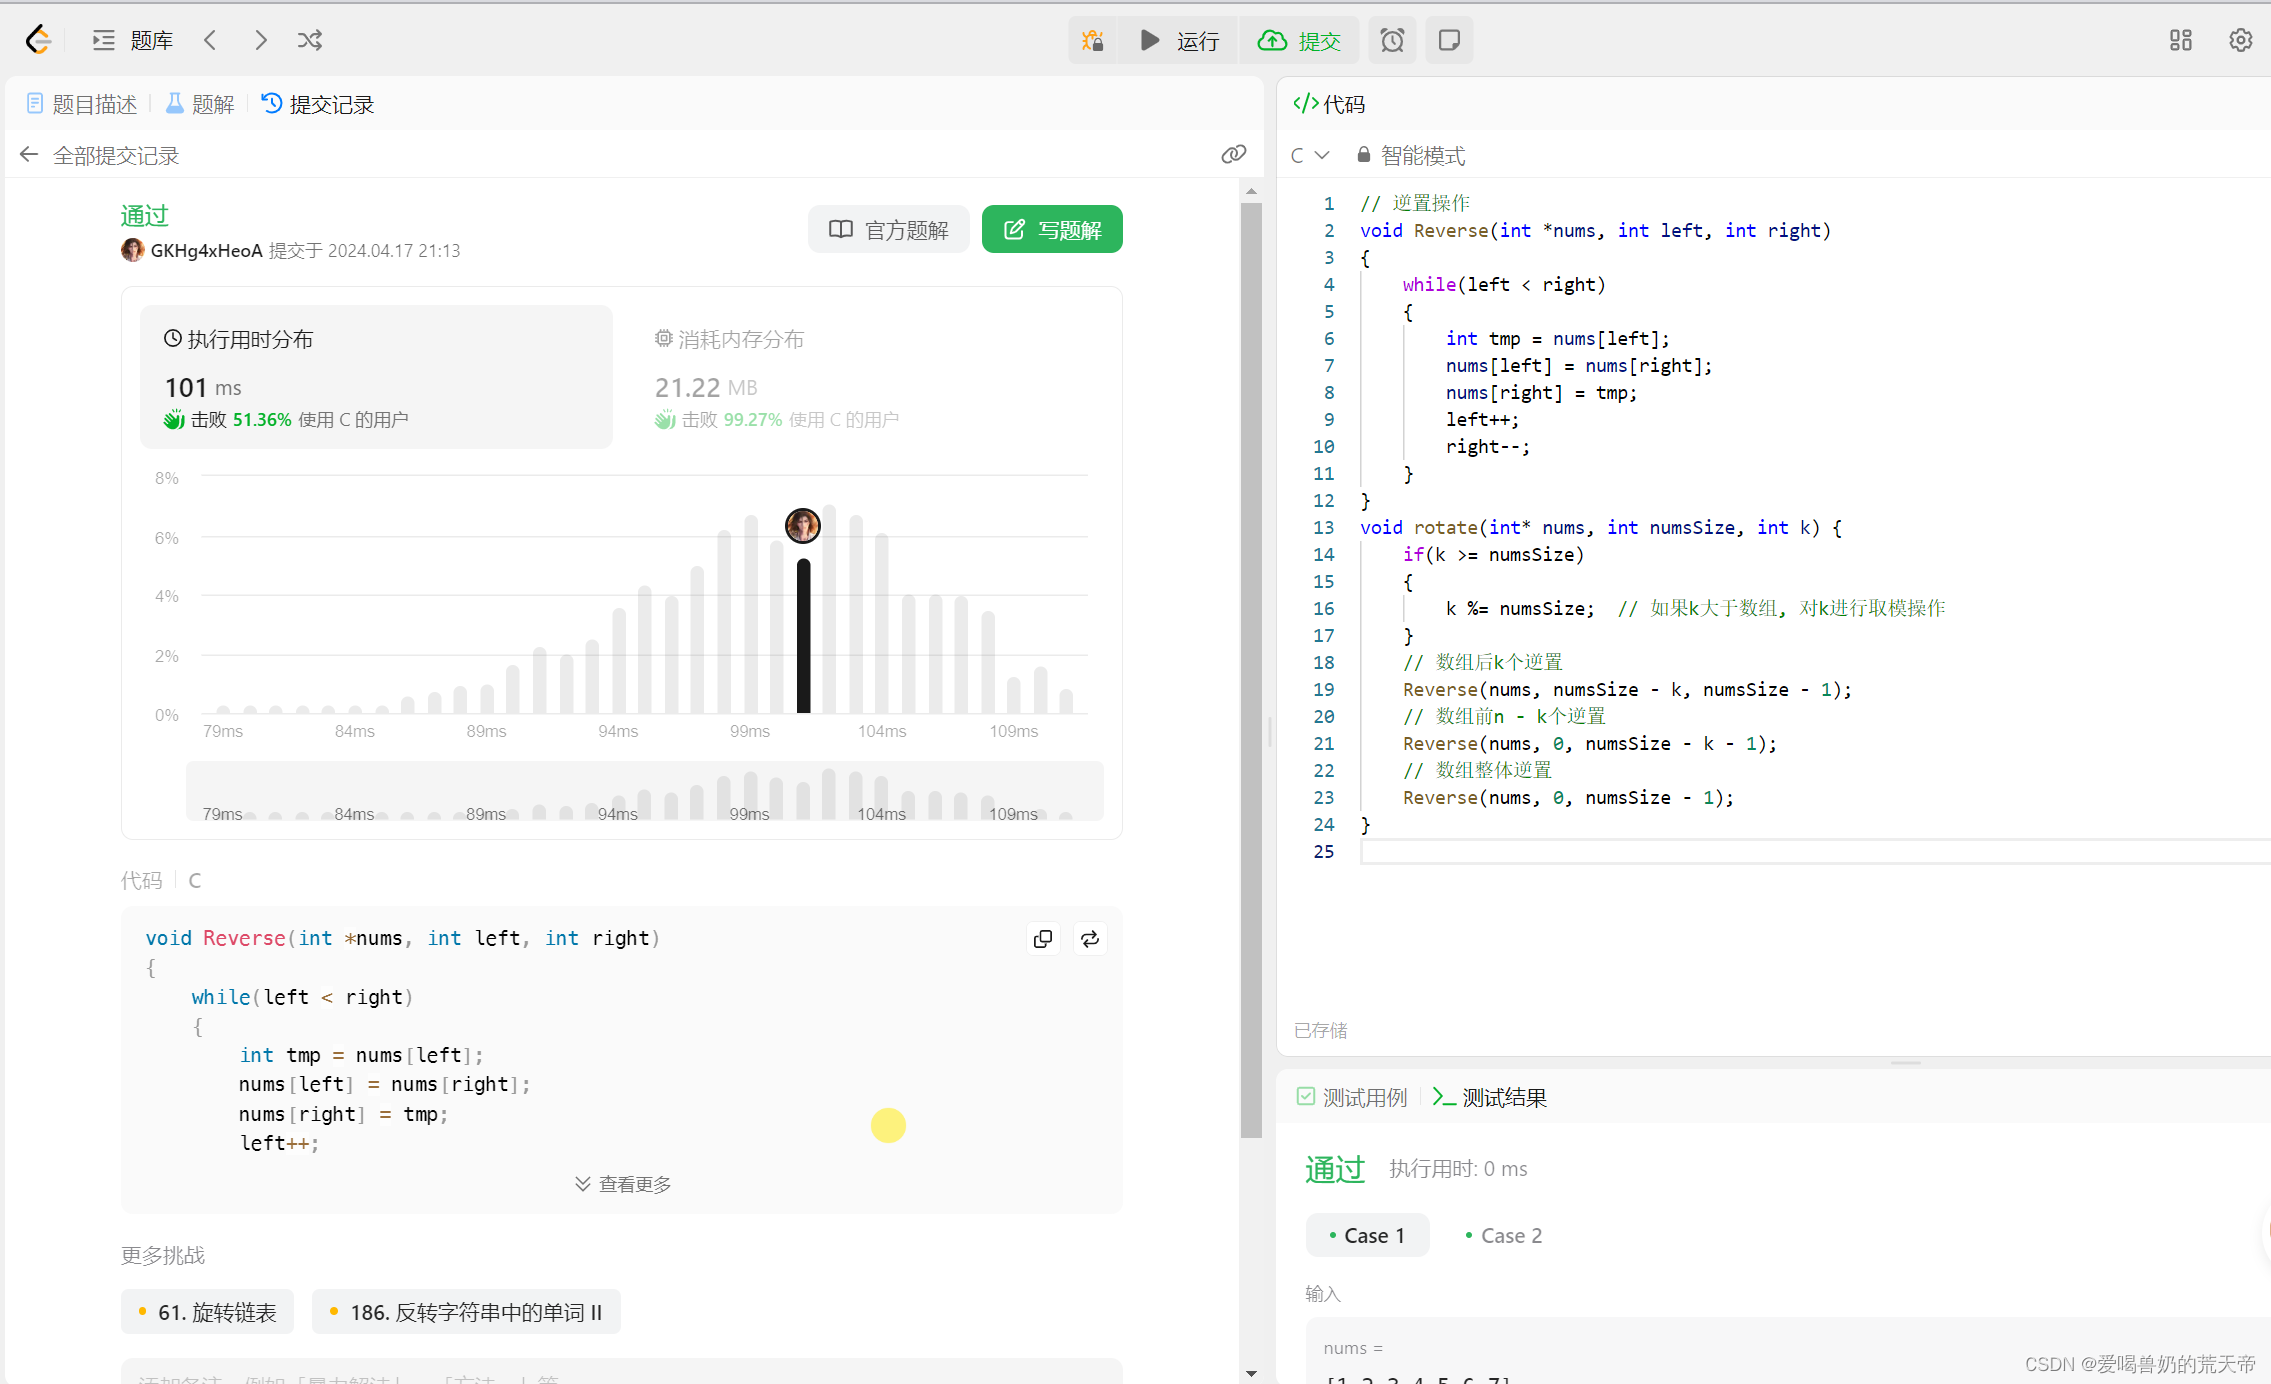
Task: Click the debug bug icon
Action: click(x=1093, y=40)
